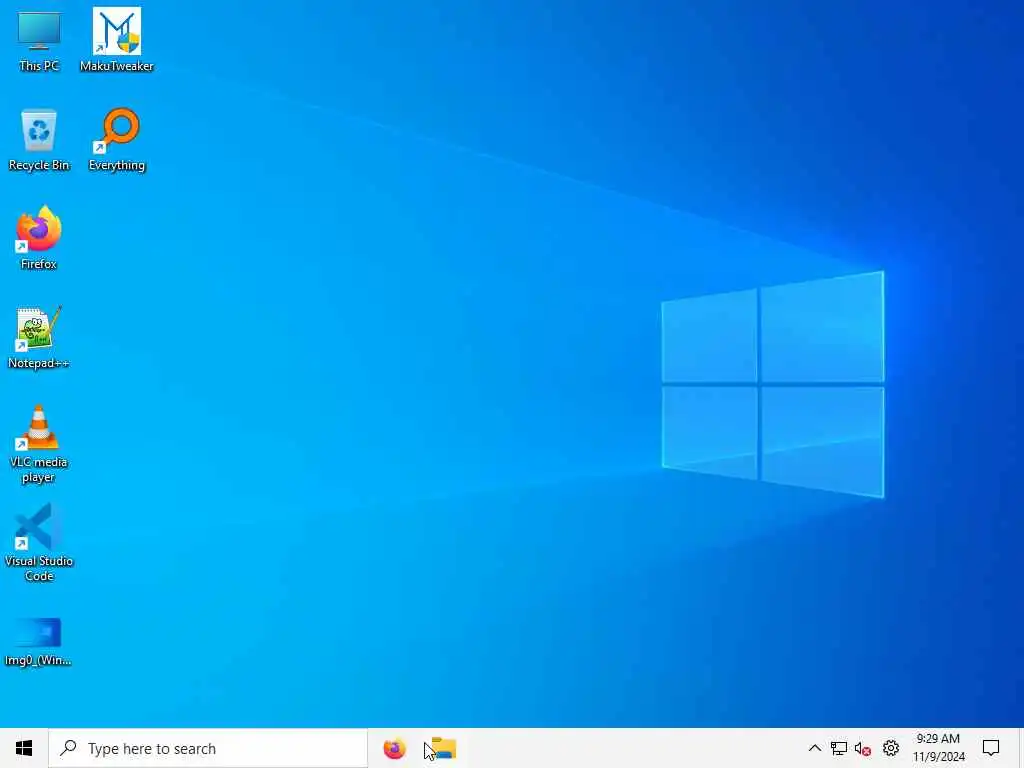Click the taskbar search box
Viewport: 1024px width, 768px height.
pyautogui.click(x=208, y=748)
